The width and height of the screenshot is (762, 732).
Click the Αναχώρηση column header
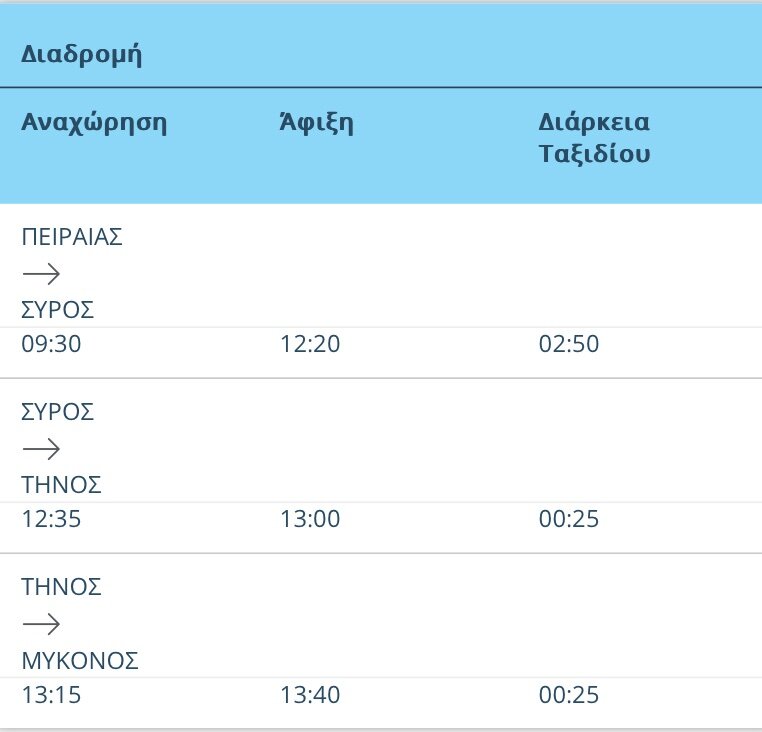pos(94,123)
